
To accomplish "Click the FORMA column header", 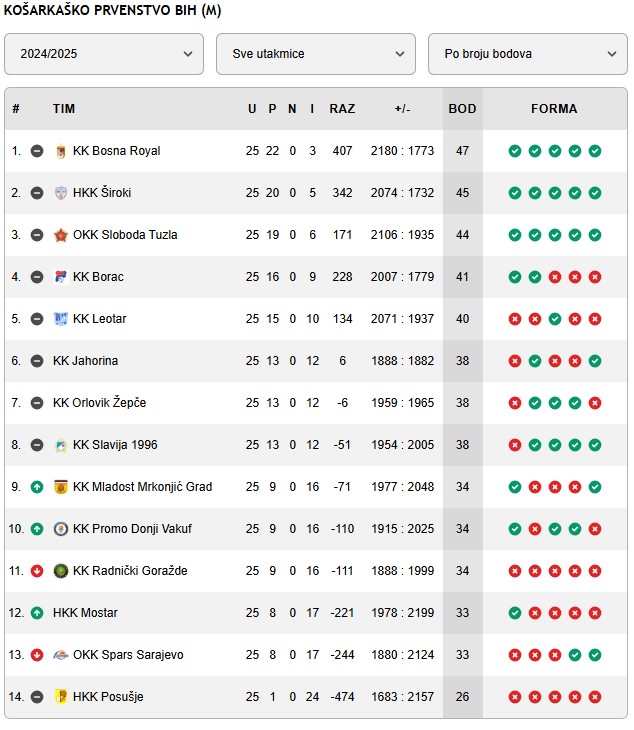I will point(554,109).
